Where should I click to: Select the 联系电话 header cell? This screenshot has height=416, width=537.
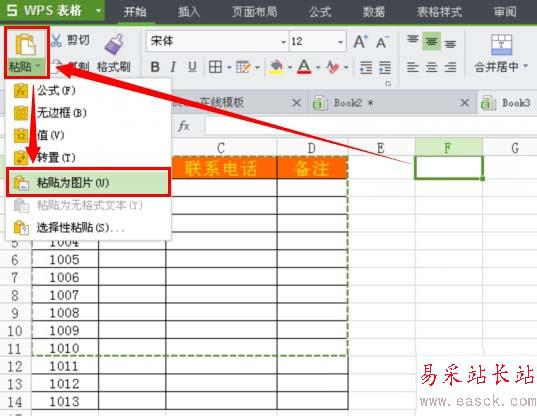point(224,168)
